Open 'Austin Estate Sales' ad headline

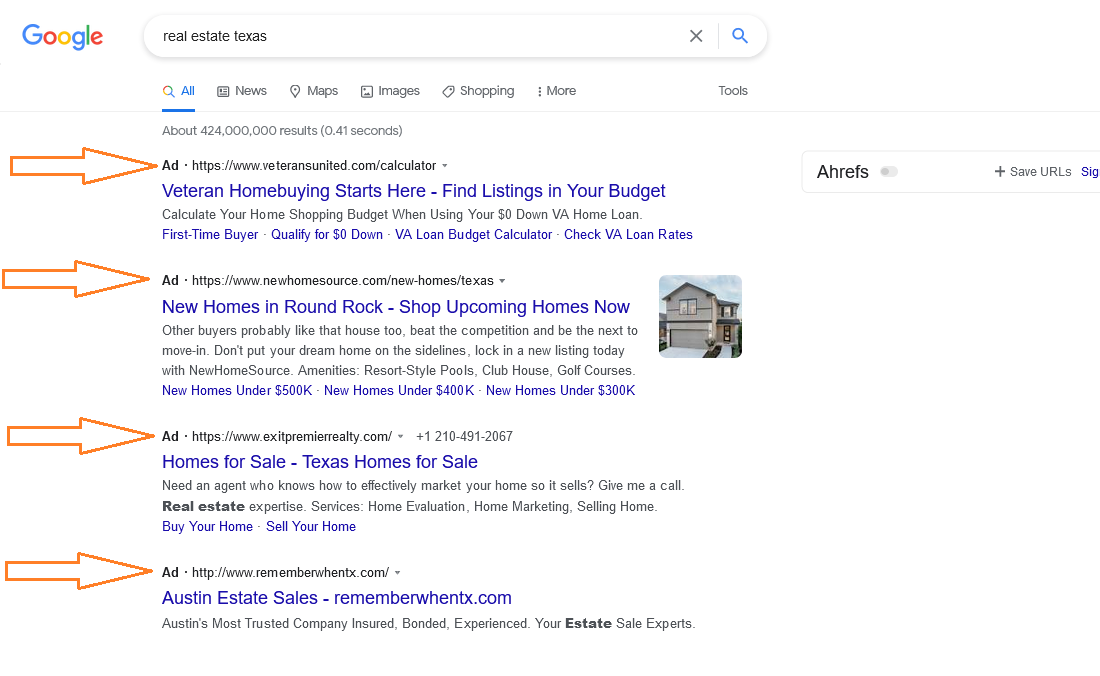pos(337,598)
